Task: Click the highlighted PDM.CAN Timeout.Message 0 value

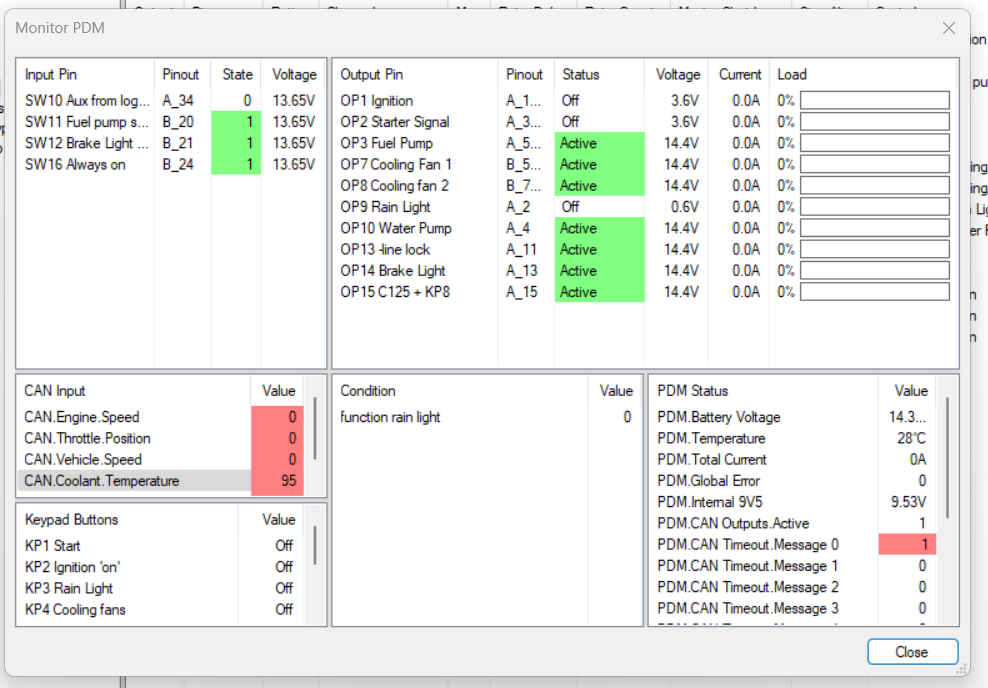Action: tap(907, 544)
